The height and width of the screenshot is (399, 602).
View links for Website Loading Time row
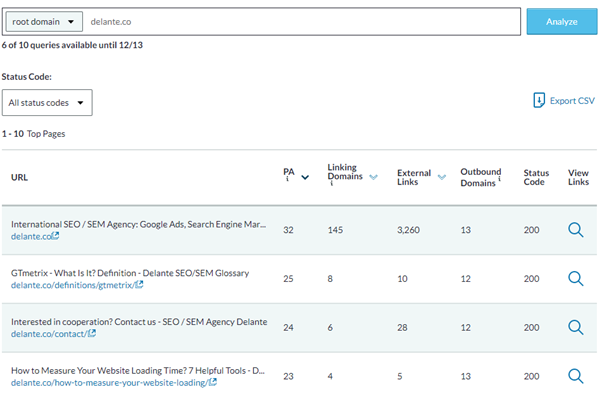(576, 376)
